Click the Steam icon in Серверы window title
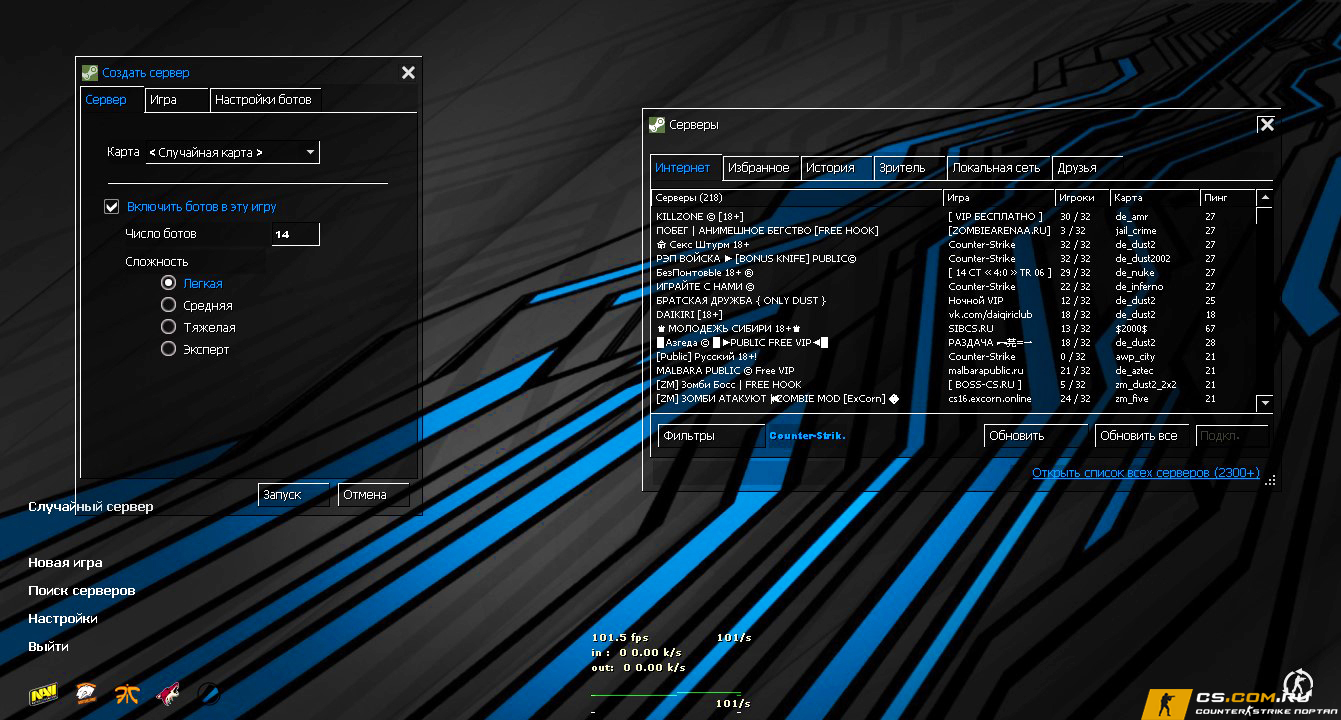Screen dimensions: 1341x720 click(x=657, y=125)
